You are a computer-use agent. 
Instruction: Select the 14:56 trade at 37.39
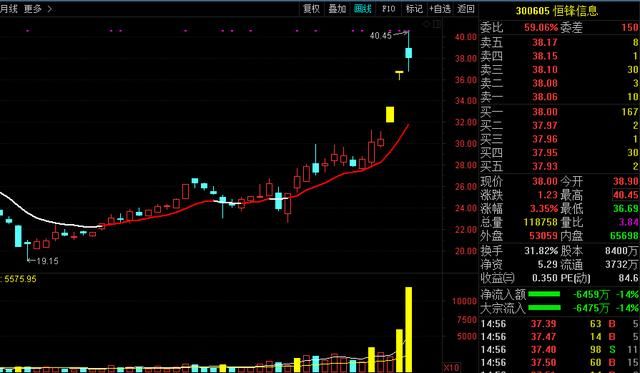coord(560,324)
